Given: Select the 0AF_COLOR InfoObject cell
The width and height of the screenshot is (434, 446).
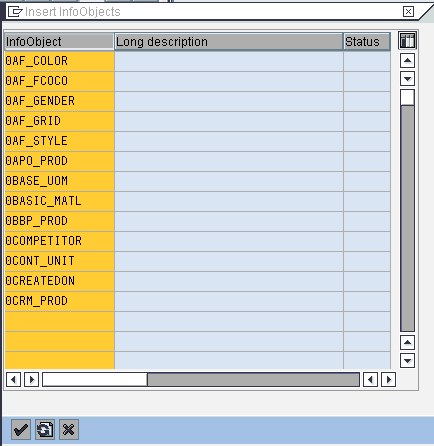Looking at the screenshot, I should coord(60,61).
